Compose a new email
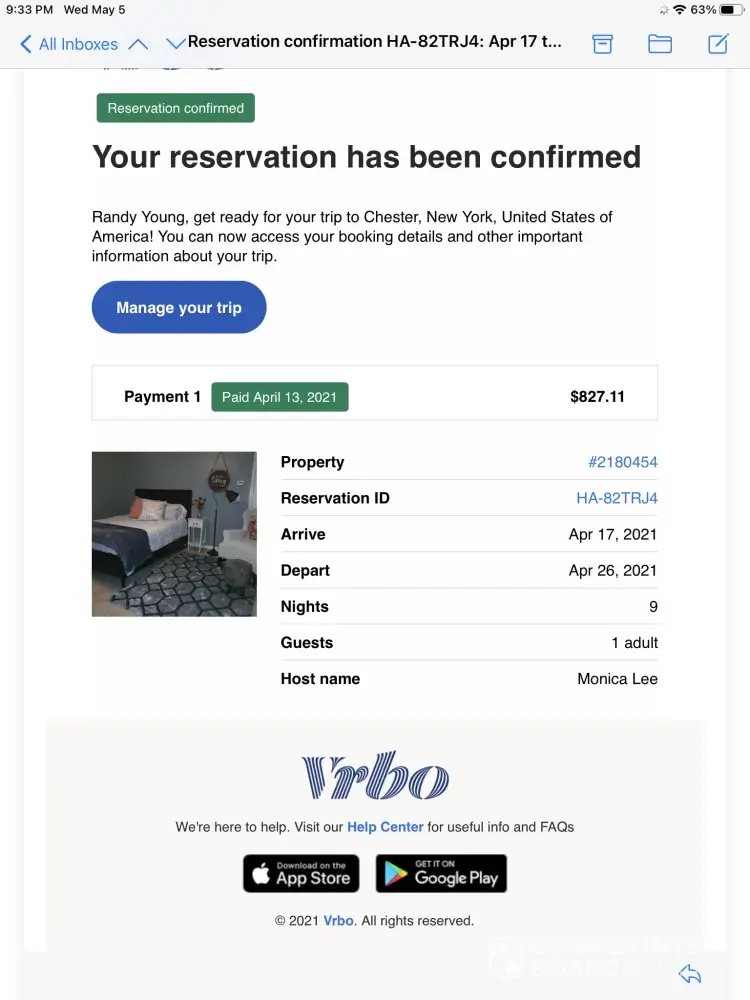 (x=718, y=43)
